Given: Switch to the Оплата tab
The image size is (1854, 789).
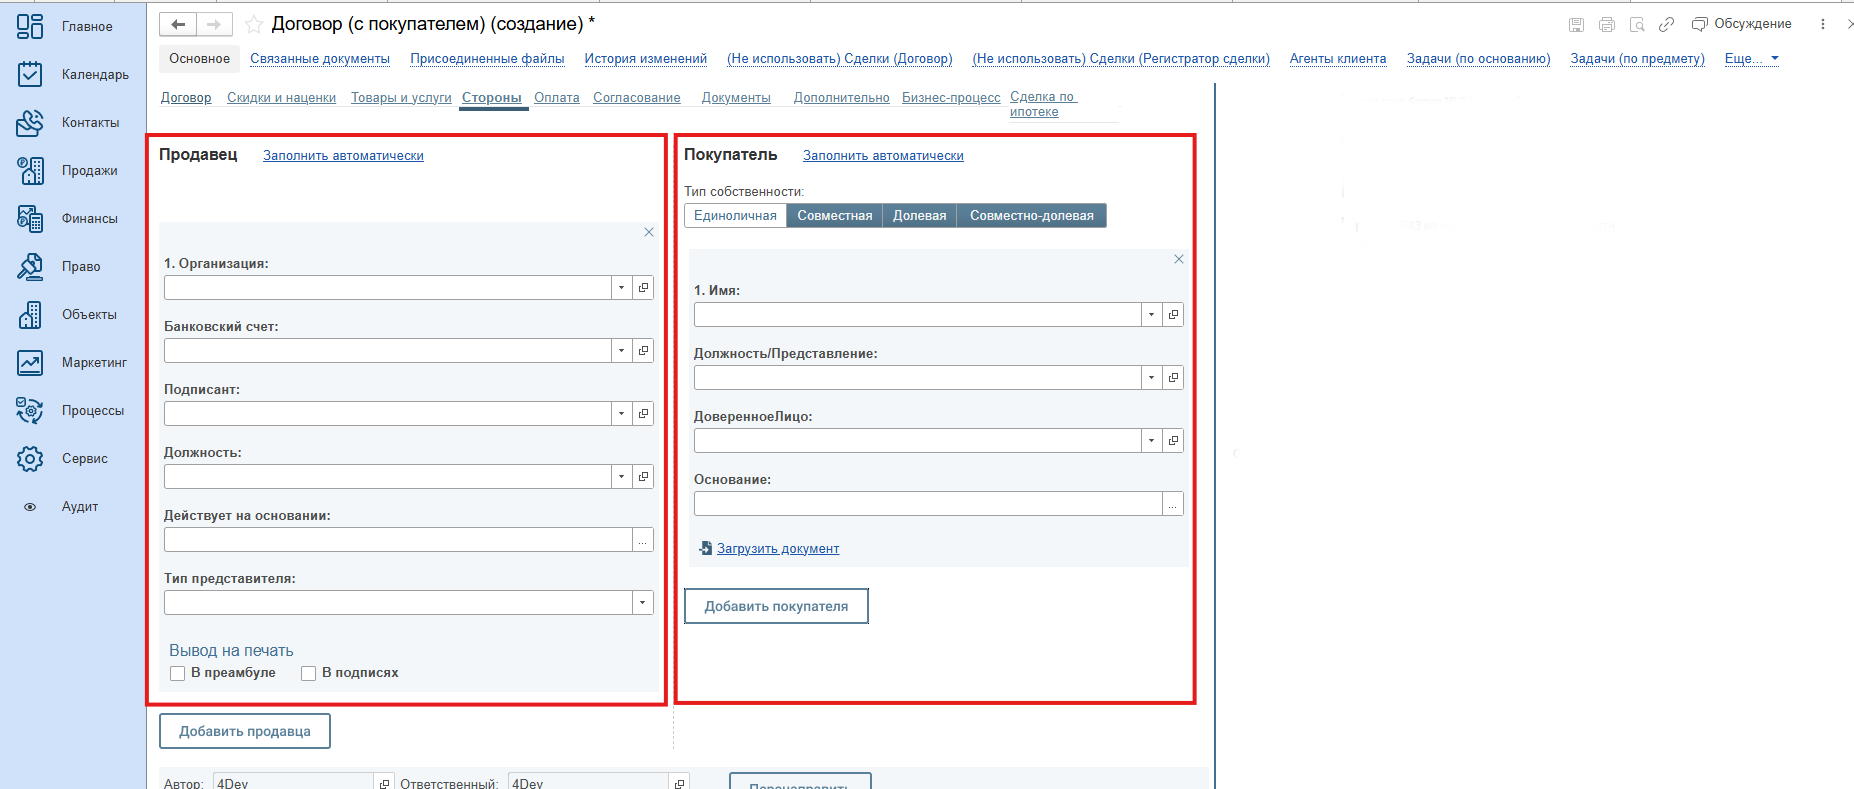Looking at the screenshot, I should click(x=556, y=98).
